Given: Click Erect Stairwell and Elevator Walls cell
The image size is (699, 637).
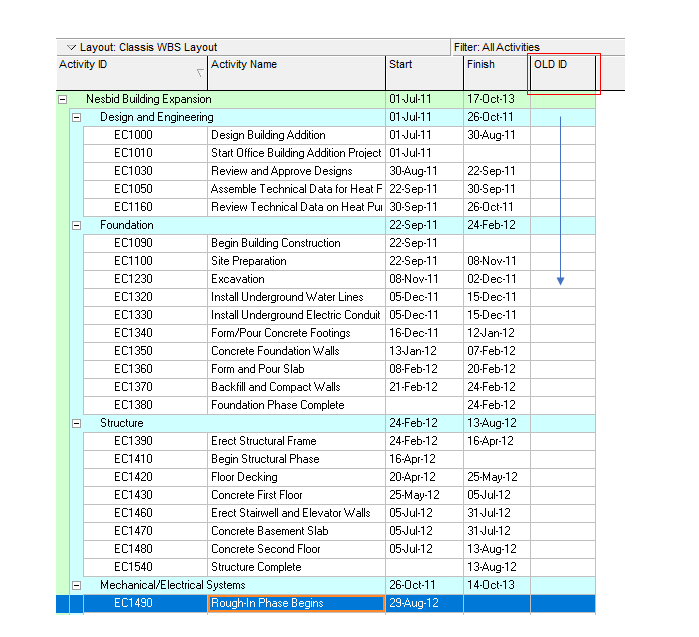Looking at the screenshot, I should click(x=296, y=513).
